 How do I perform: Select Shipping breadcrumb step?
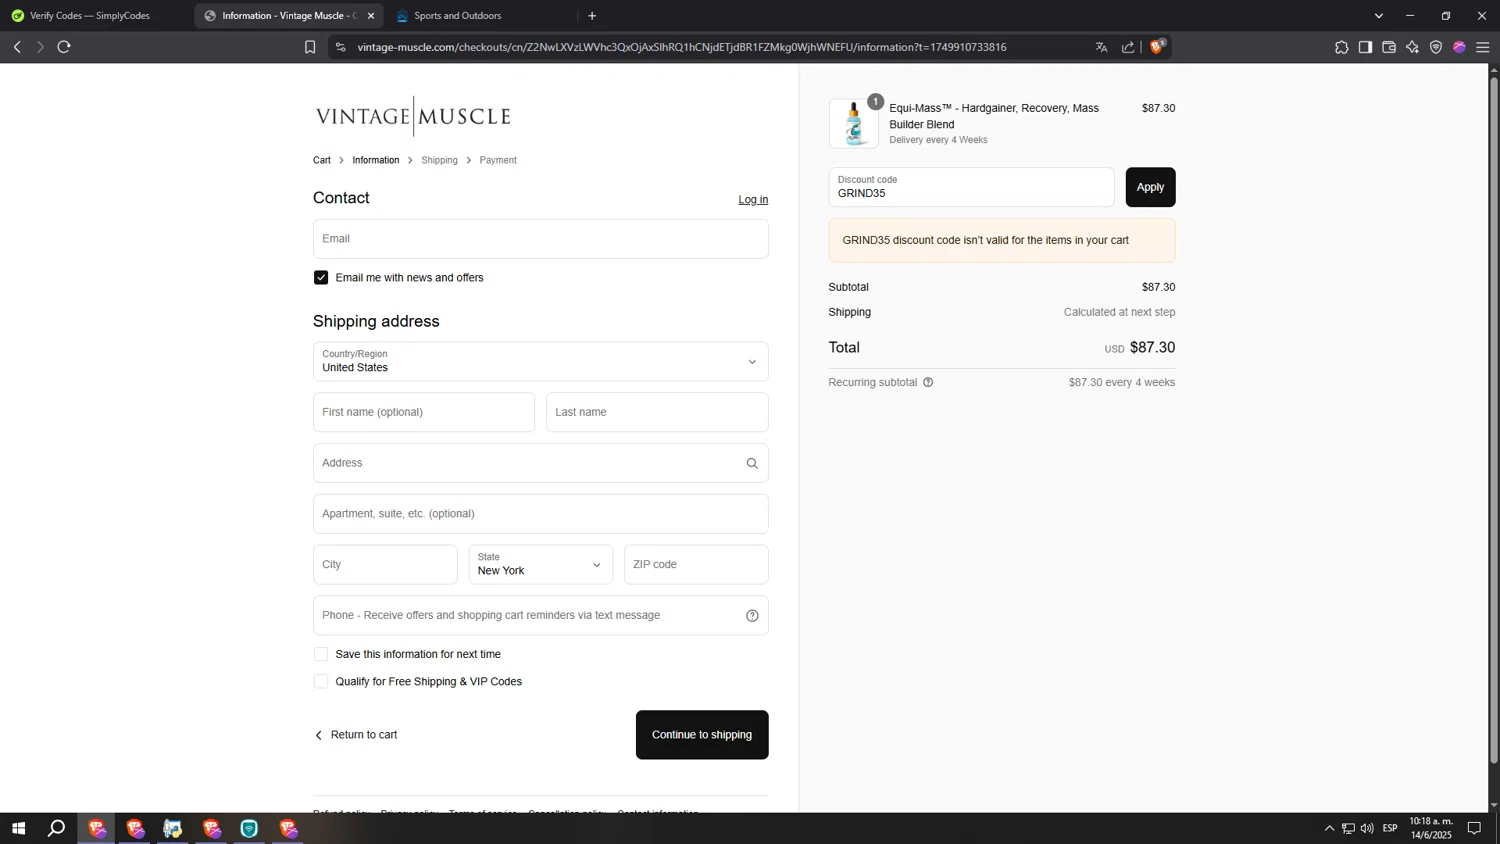(439, 160)
